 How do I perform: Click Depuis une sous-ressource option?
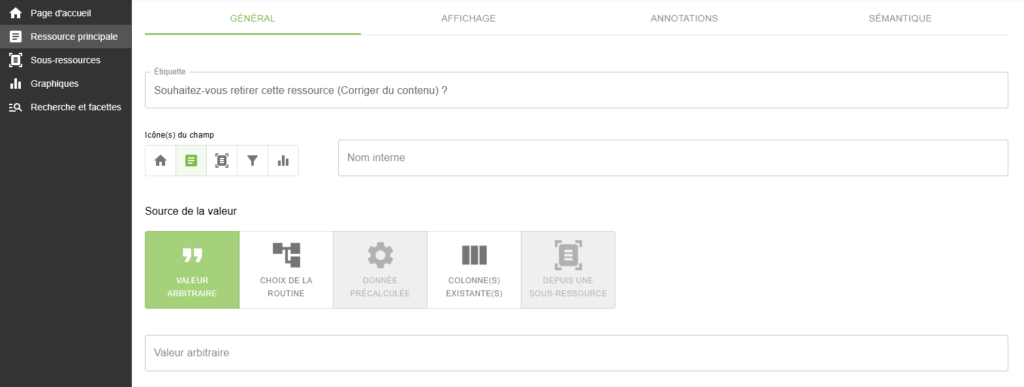coord(568,270)
